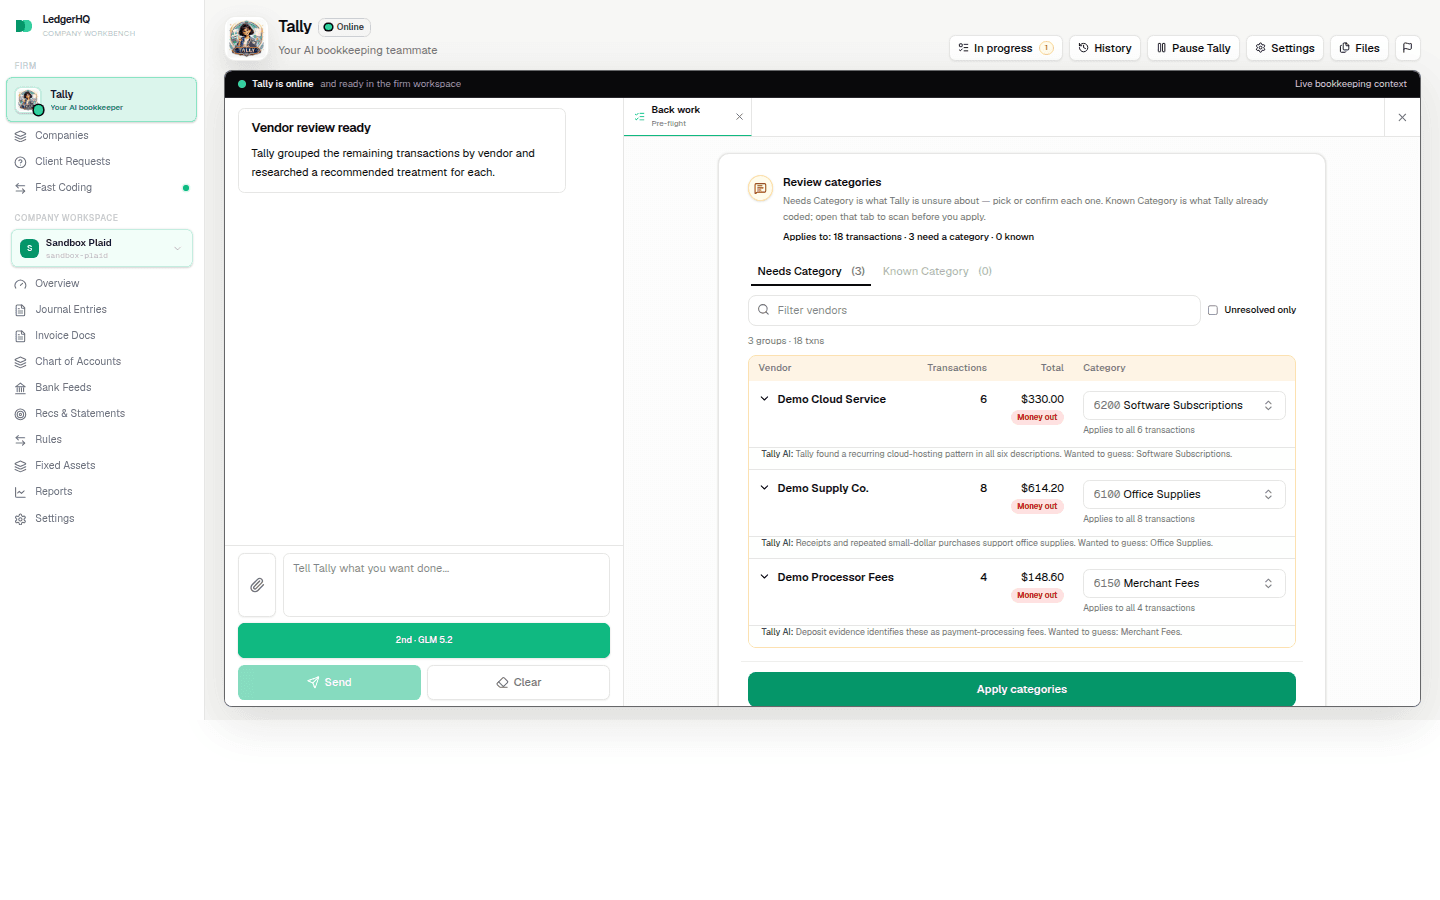This screenshot has width=1440, height=900.
Task: Click the search icon in Filter vendors
Action: tap(764, 310)
